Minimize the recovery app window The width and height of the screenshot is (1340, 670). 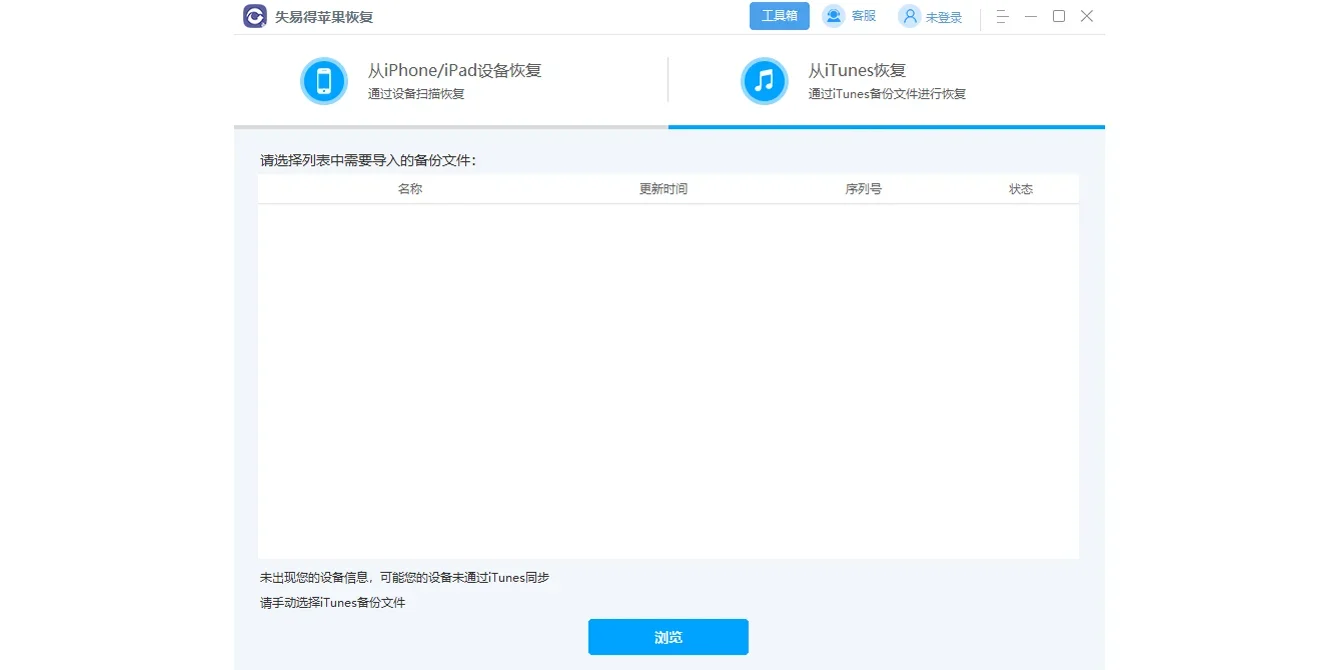[x=1031, y=16]
